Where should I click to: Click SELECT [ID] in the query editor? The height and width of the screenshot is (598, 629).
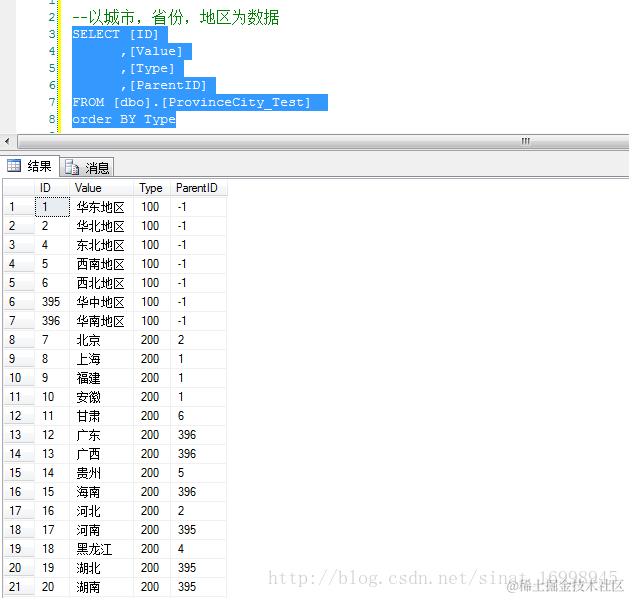point(116,34)
